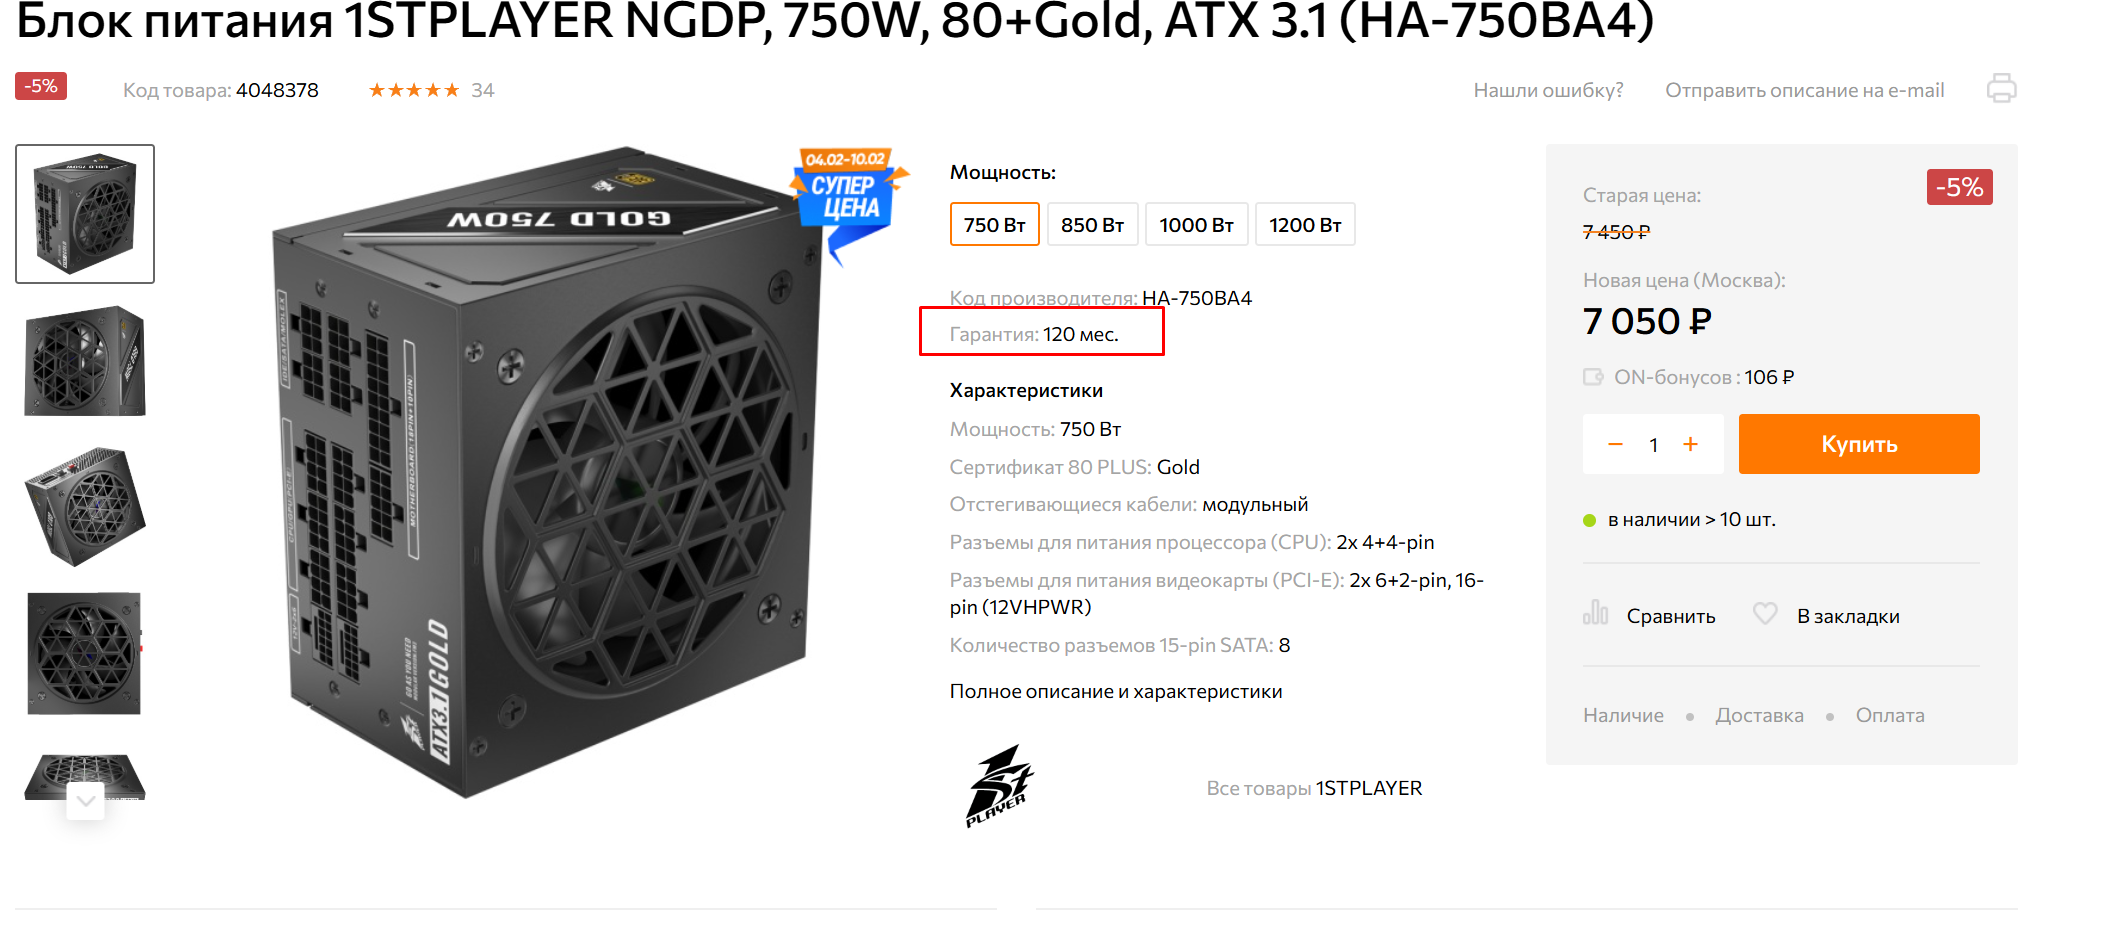
Task: Open Все товары 1STPLAYER link
Action: [1314, 788]
